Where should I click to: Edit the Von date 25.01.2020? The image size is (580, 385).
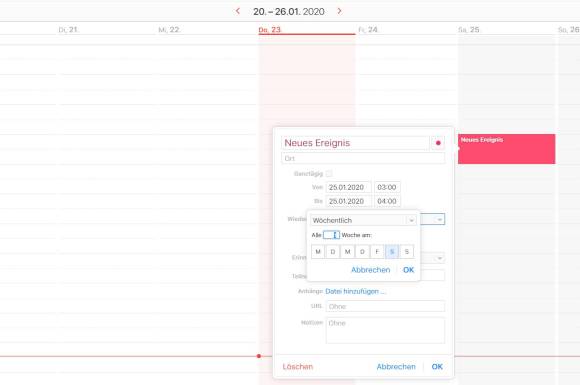coord(348,188)
